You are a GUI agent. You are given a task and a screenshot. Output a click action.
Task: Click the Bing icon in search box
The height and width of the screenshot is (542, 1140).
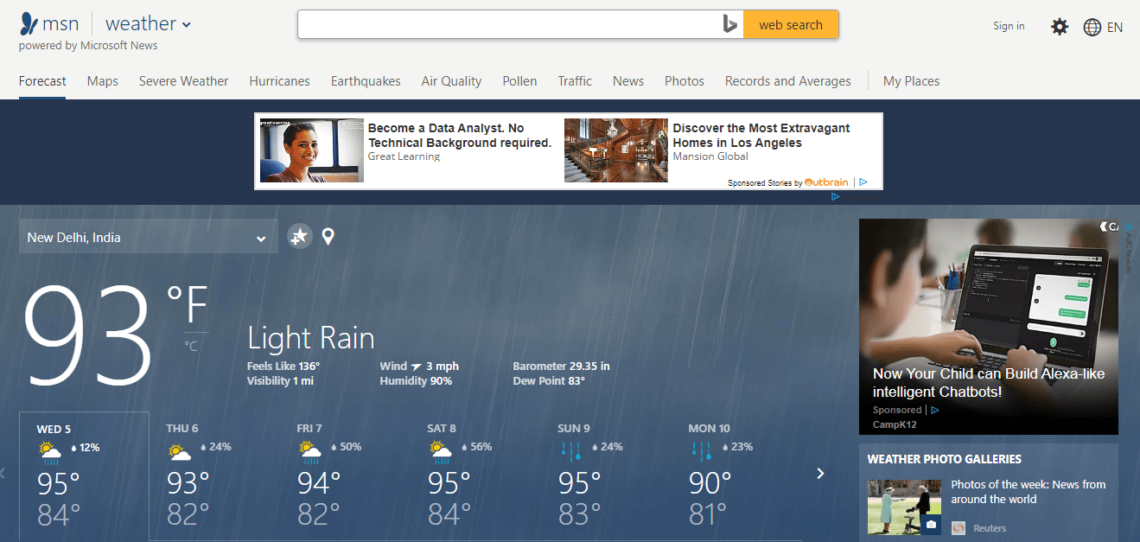coord(730,25)
